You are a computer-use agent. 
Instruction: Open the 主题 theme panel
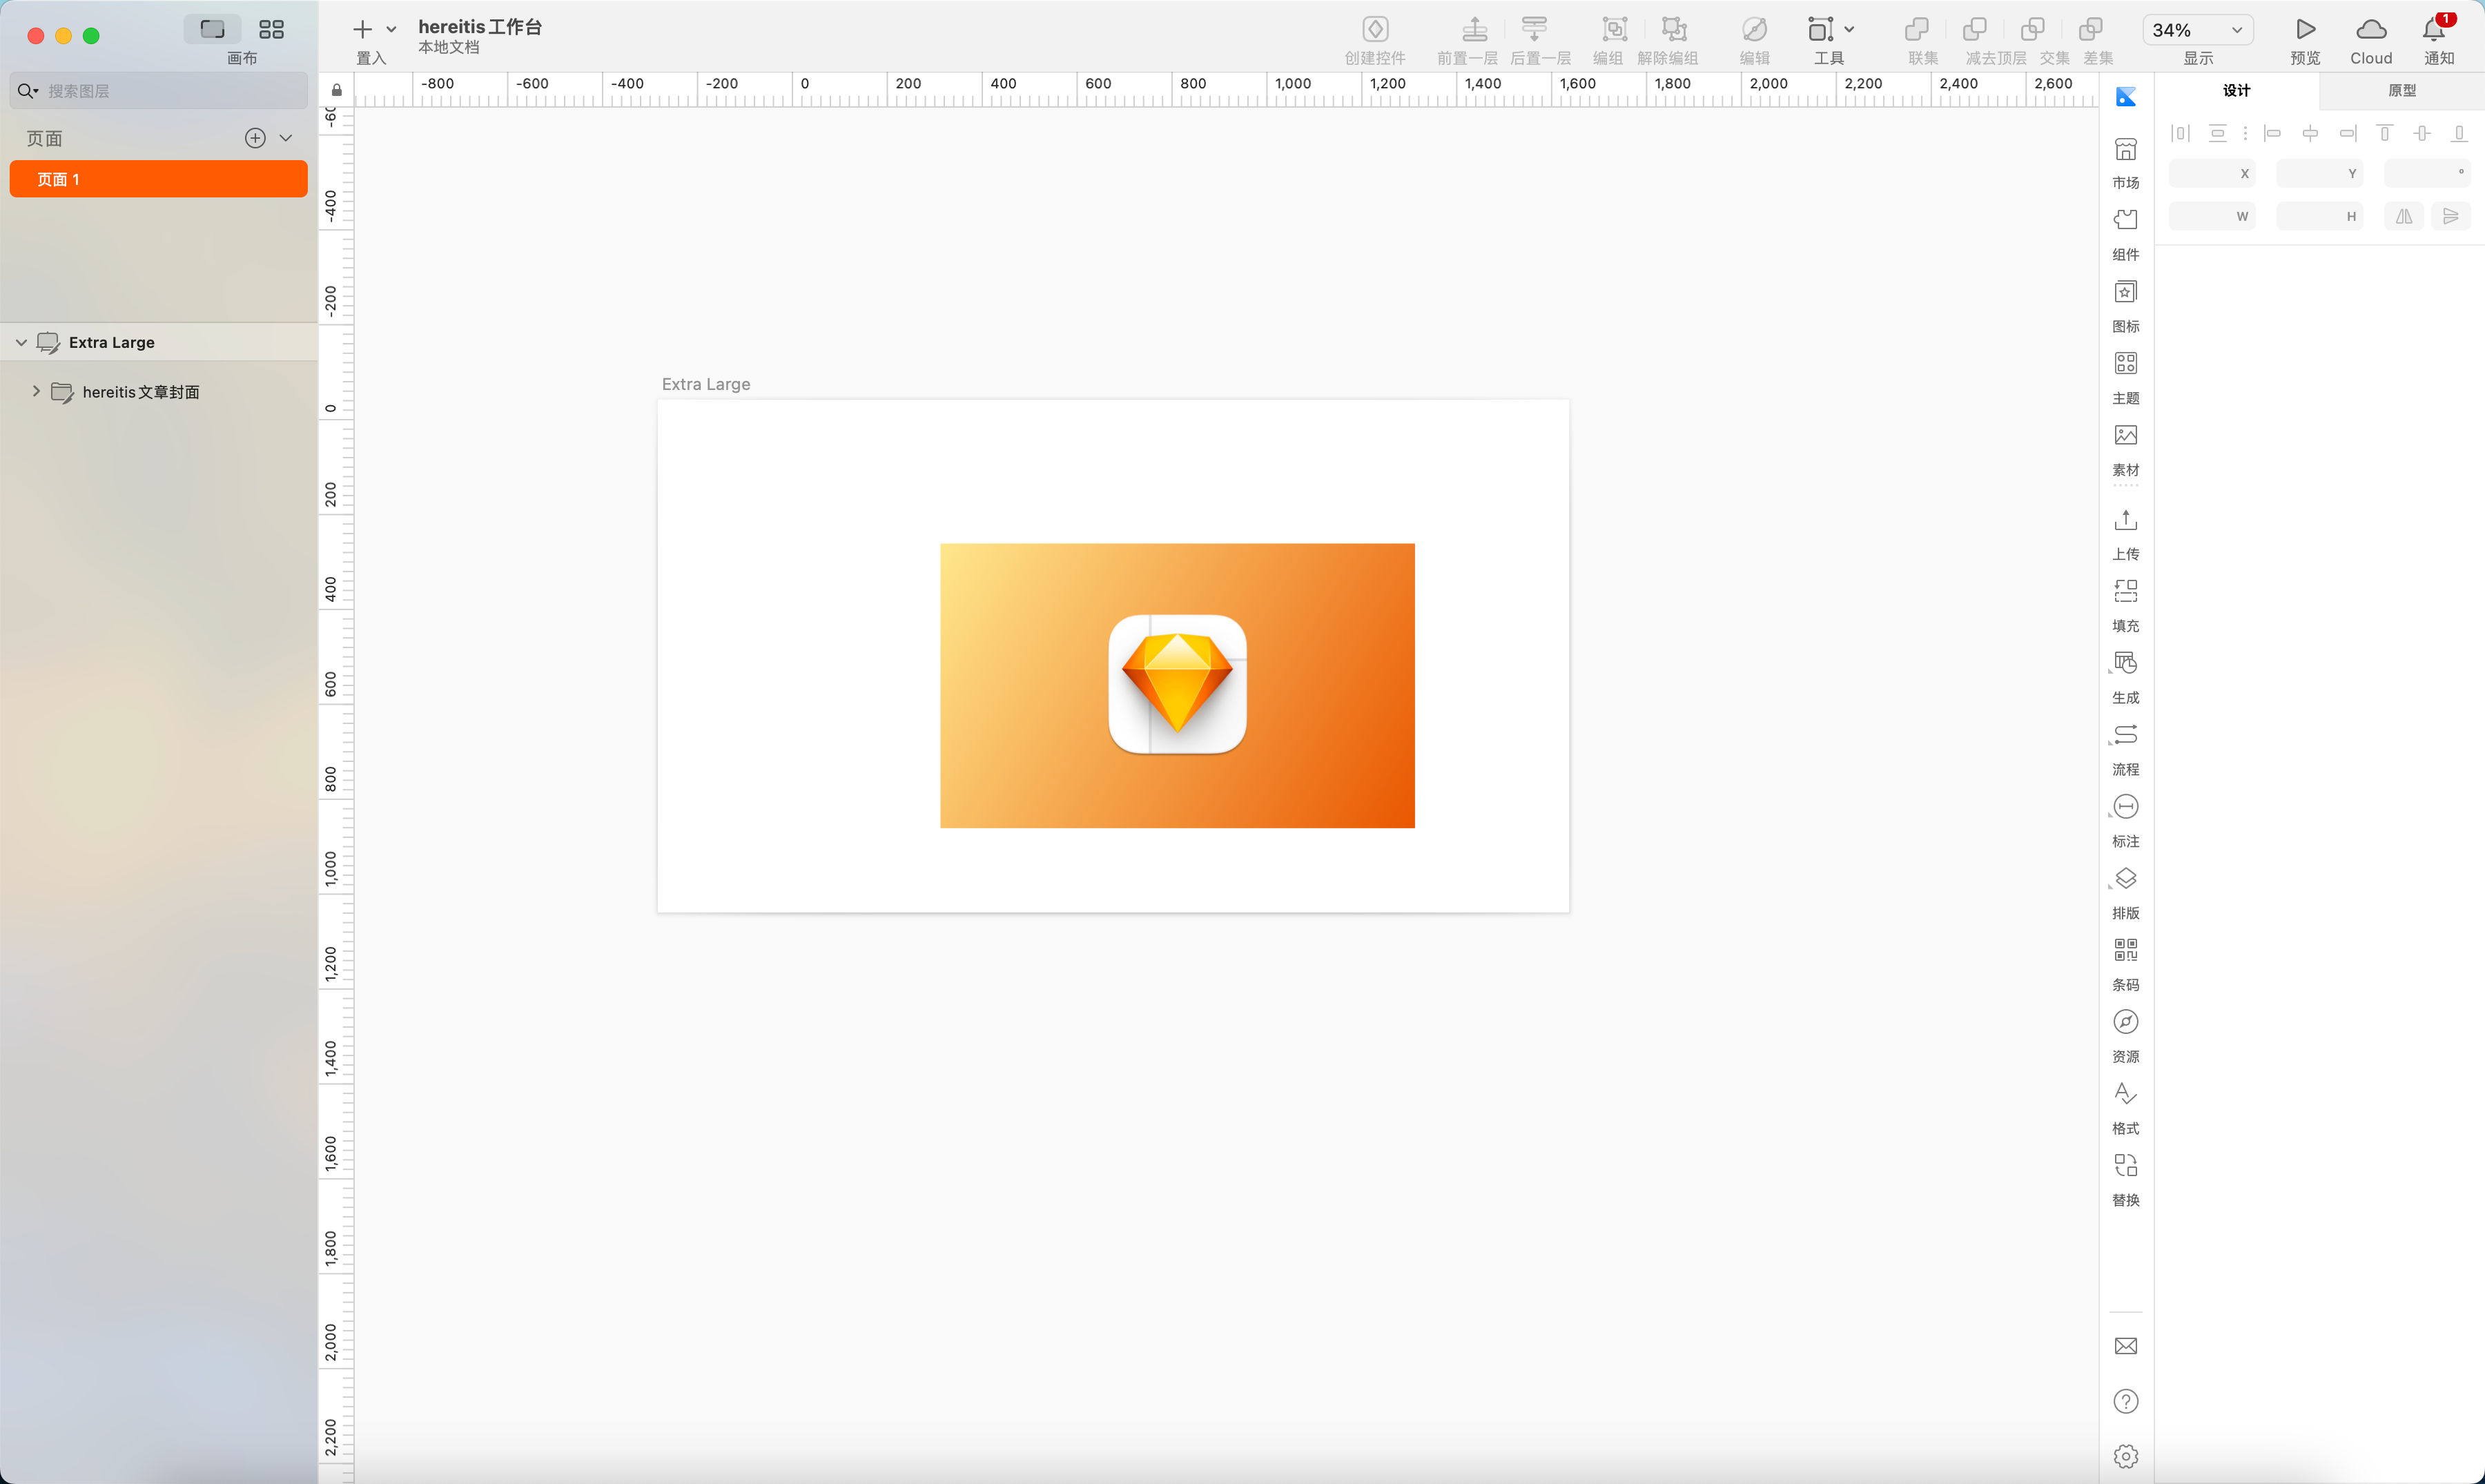[x=2125, y=363]
